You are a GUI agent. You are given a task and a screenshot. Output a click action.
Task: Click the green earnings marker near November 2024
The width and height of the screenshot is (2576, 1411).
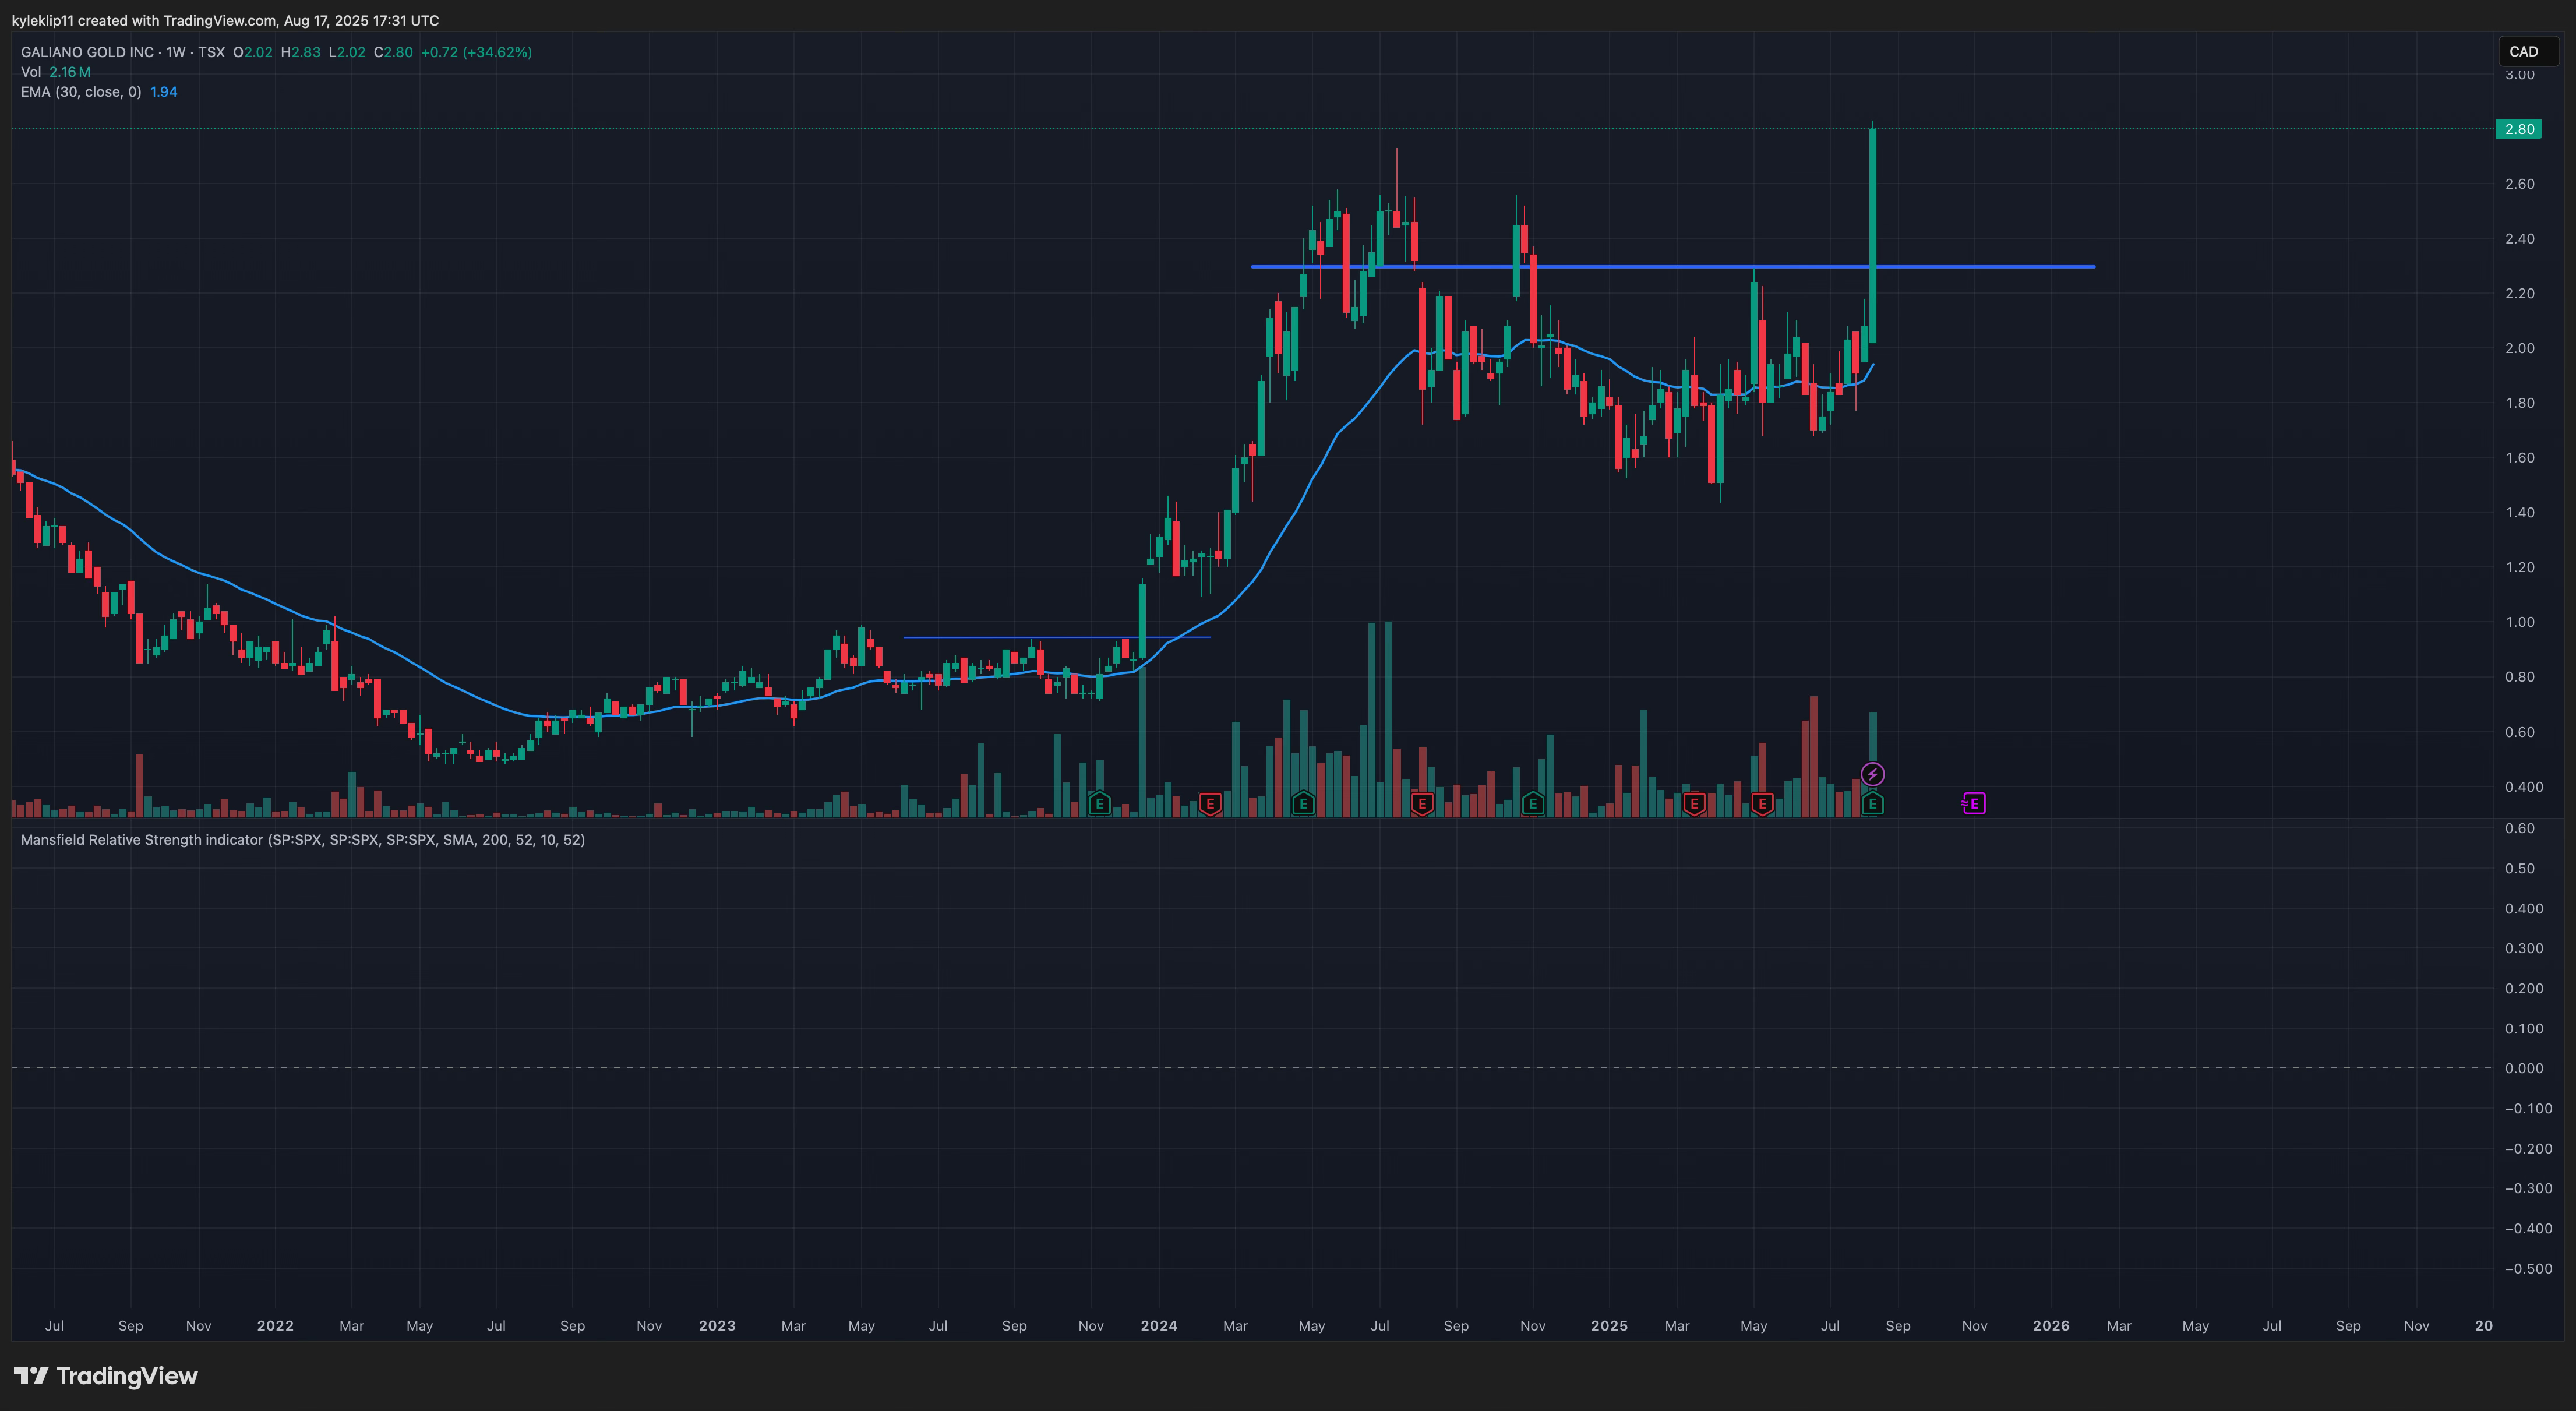(x=1533, y=803)
